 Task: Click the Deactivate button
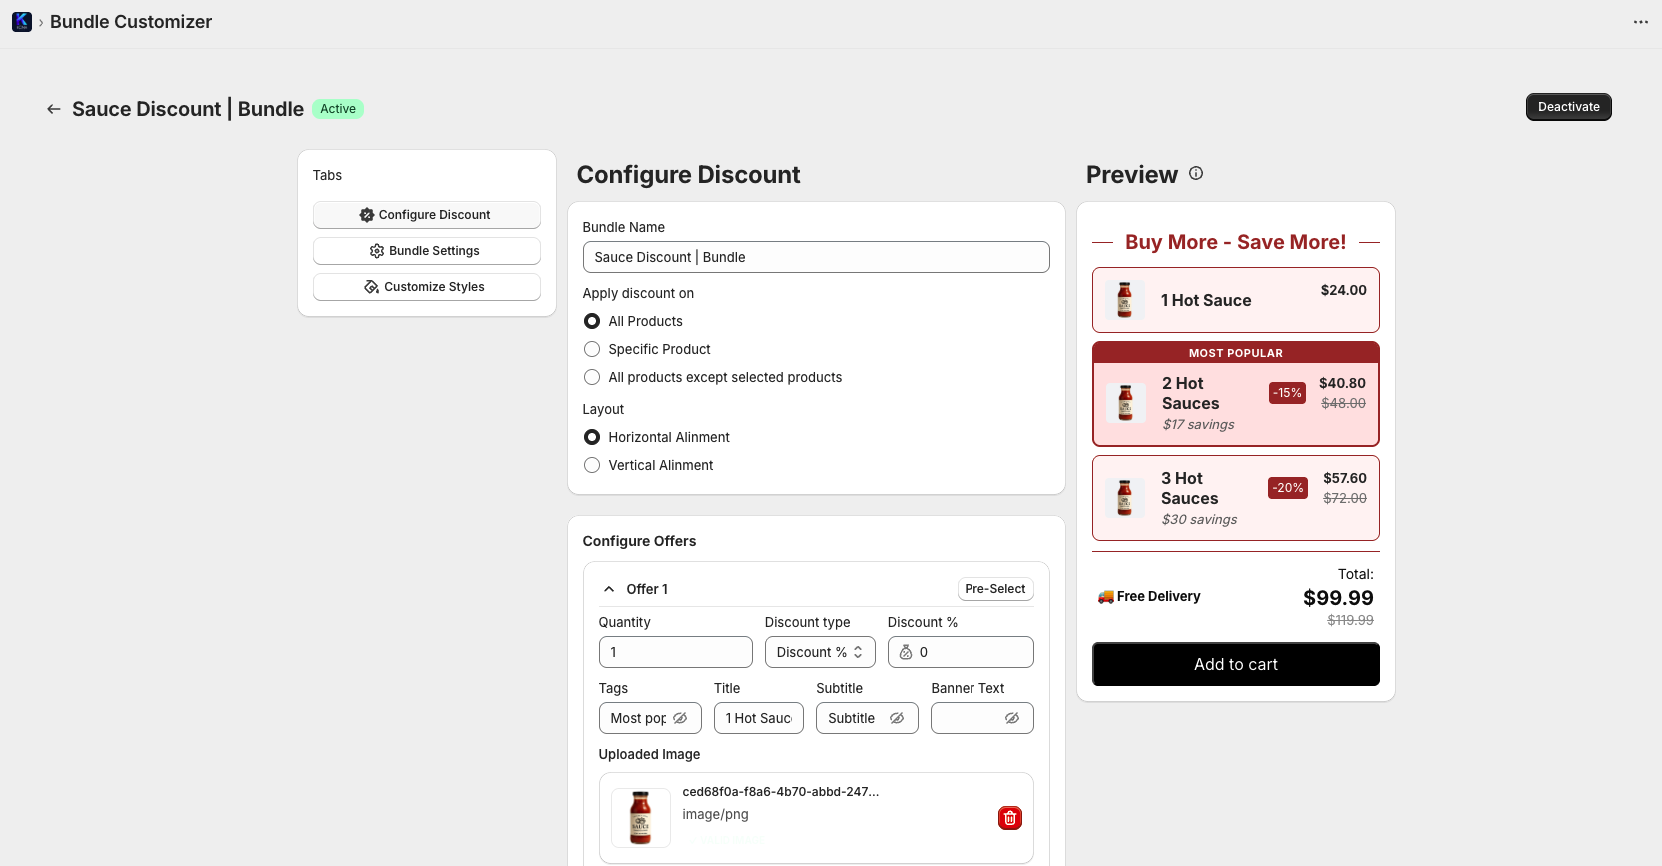click(1568, 107)
